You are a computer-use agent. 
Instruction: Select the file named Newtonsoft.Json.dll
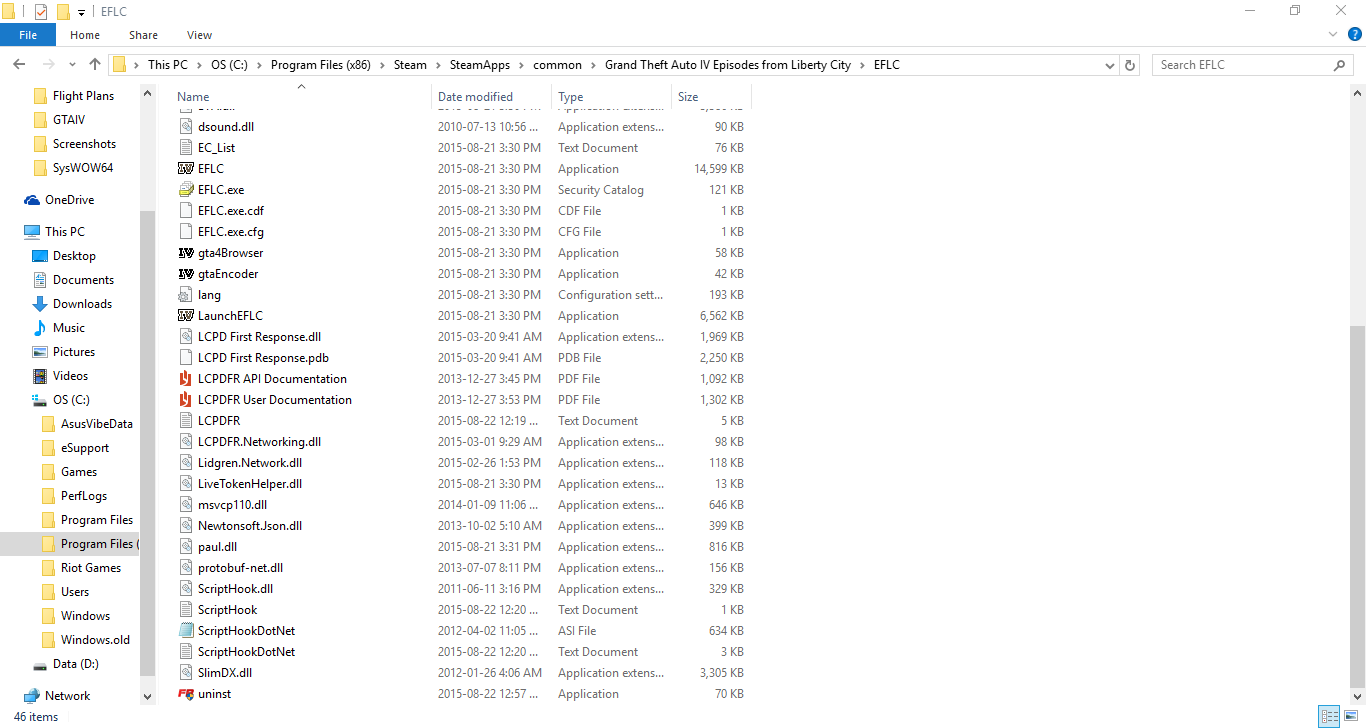250,526
